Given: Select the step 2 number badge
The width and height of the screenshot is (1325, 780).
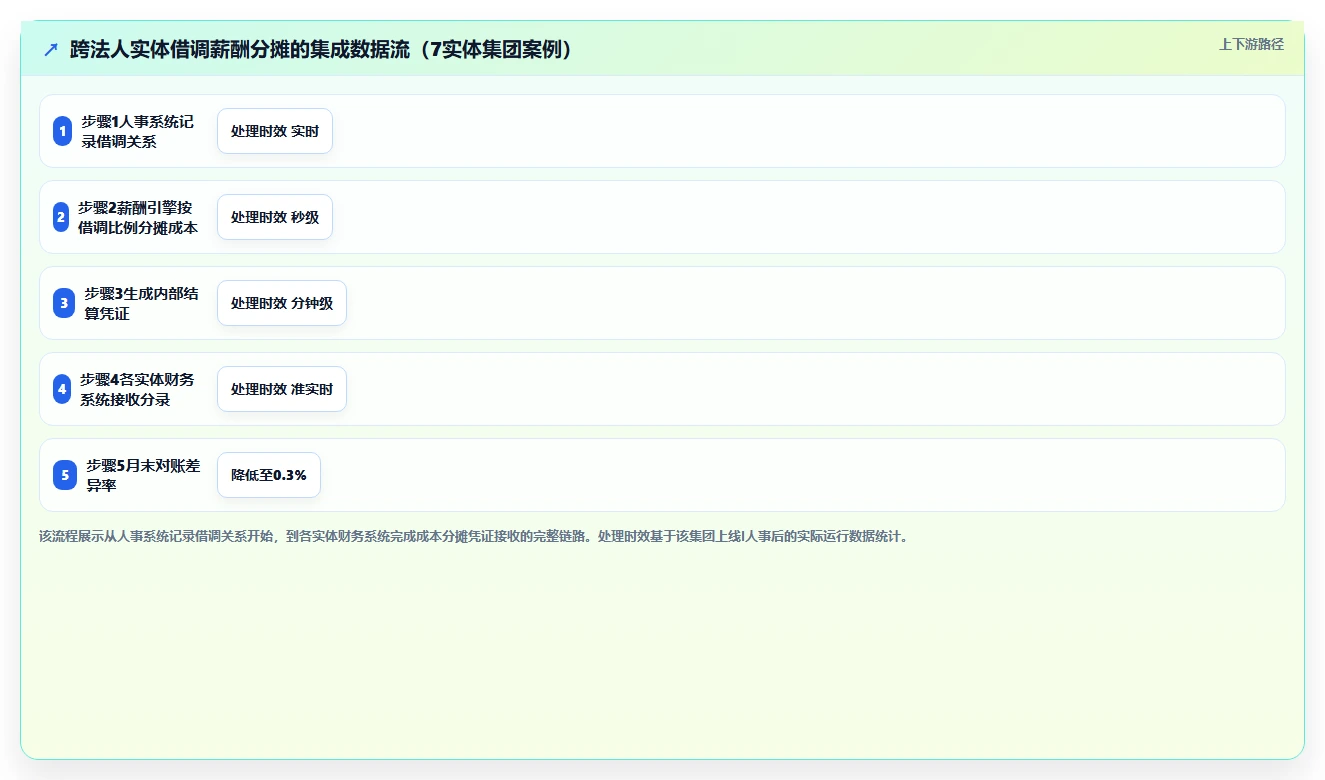Looking at the screenshot, I should pos(61,217).
